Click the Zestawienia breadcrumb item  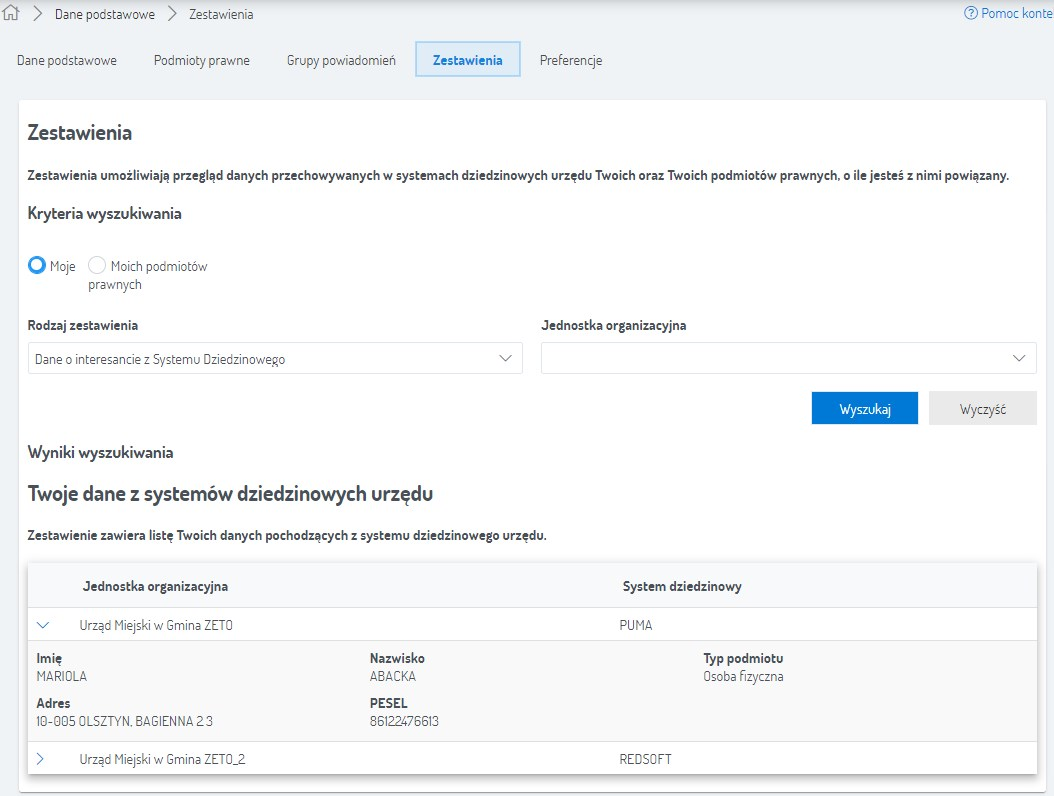(x=221, y=15)
